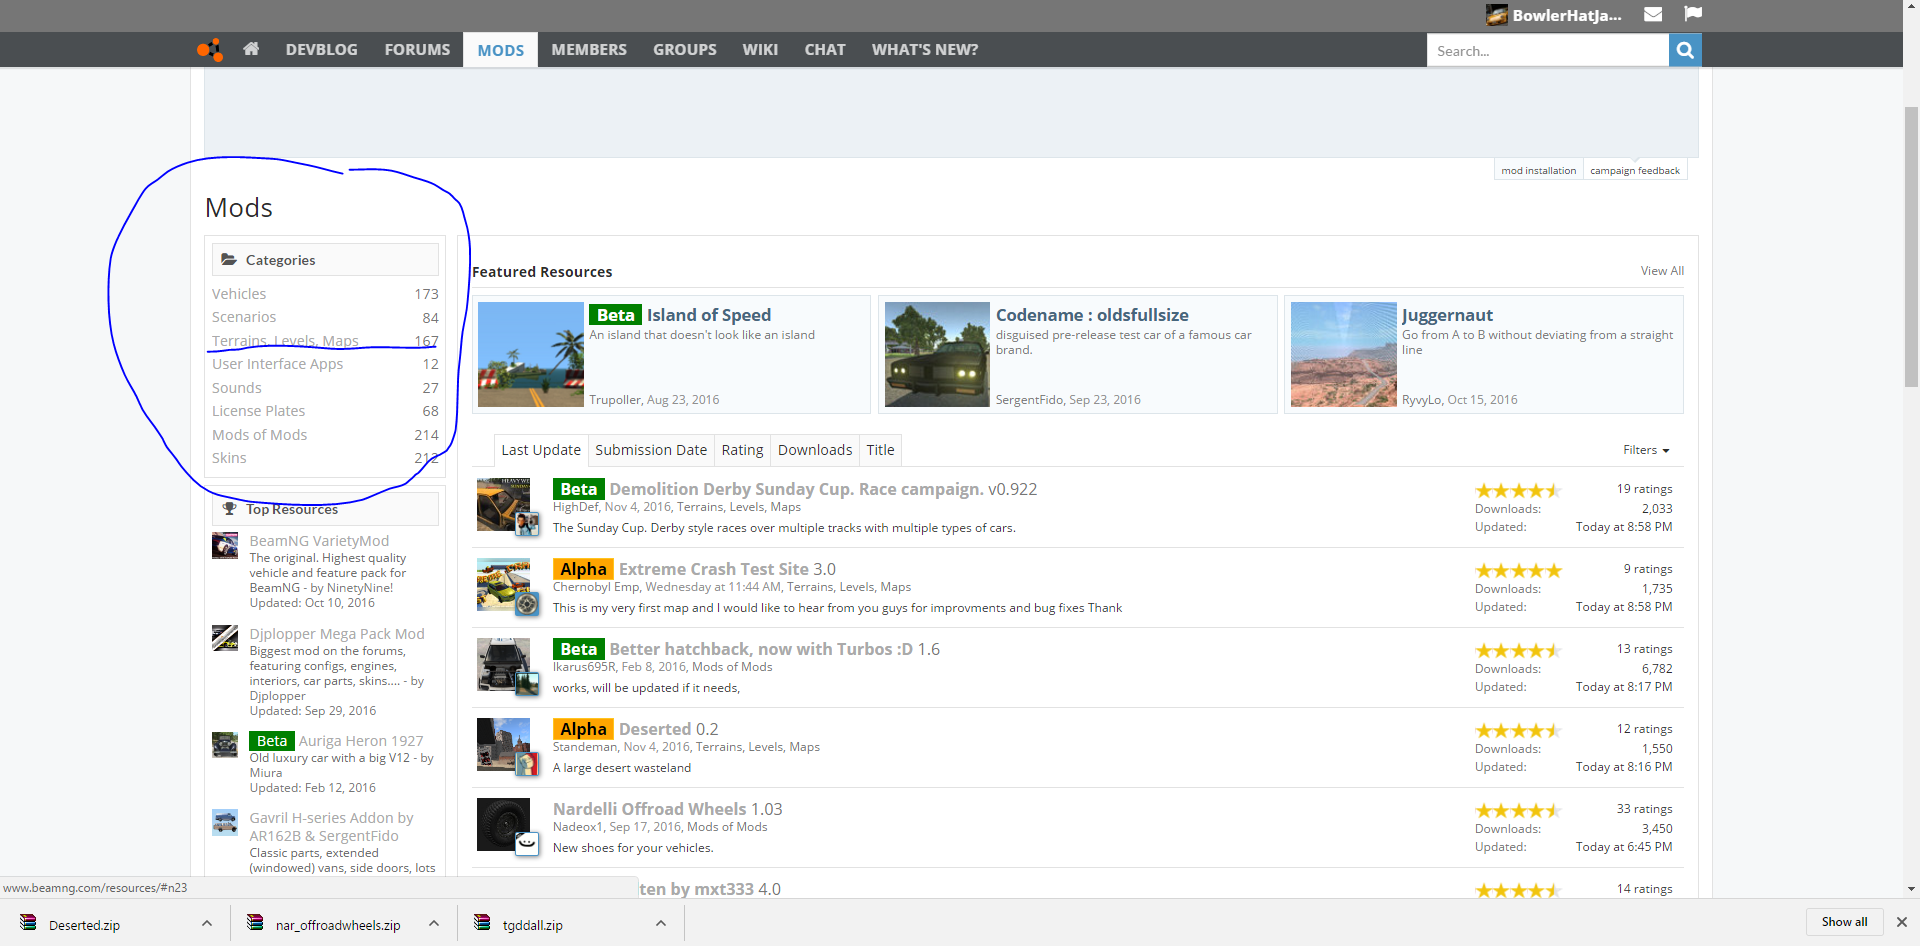Open Island of Speed featured thumbnail

point(531,354)
